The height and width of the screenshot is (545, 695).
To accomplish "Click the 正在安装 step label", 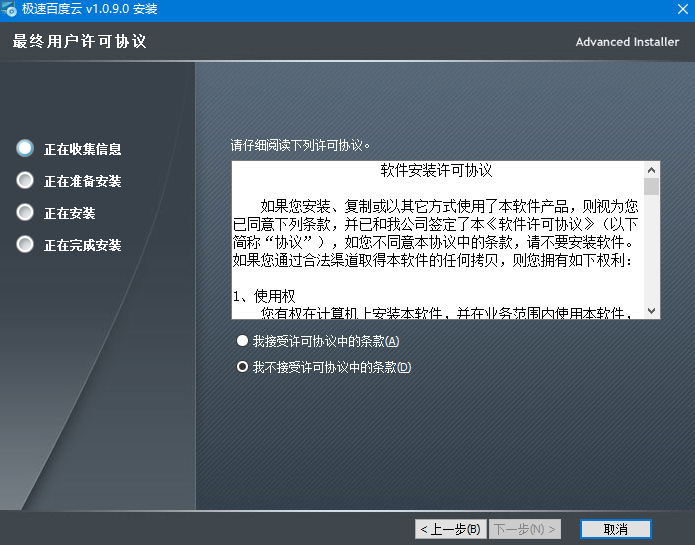I will pyautogui.click(x=70, y=213).
